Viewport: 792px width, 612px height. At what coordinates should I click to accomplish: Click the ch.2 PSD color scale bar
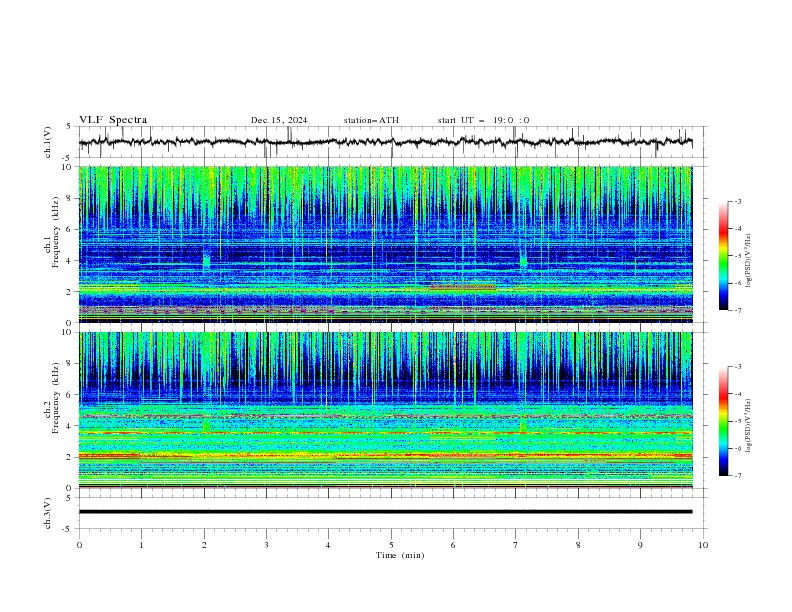724,421
